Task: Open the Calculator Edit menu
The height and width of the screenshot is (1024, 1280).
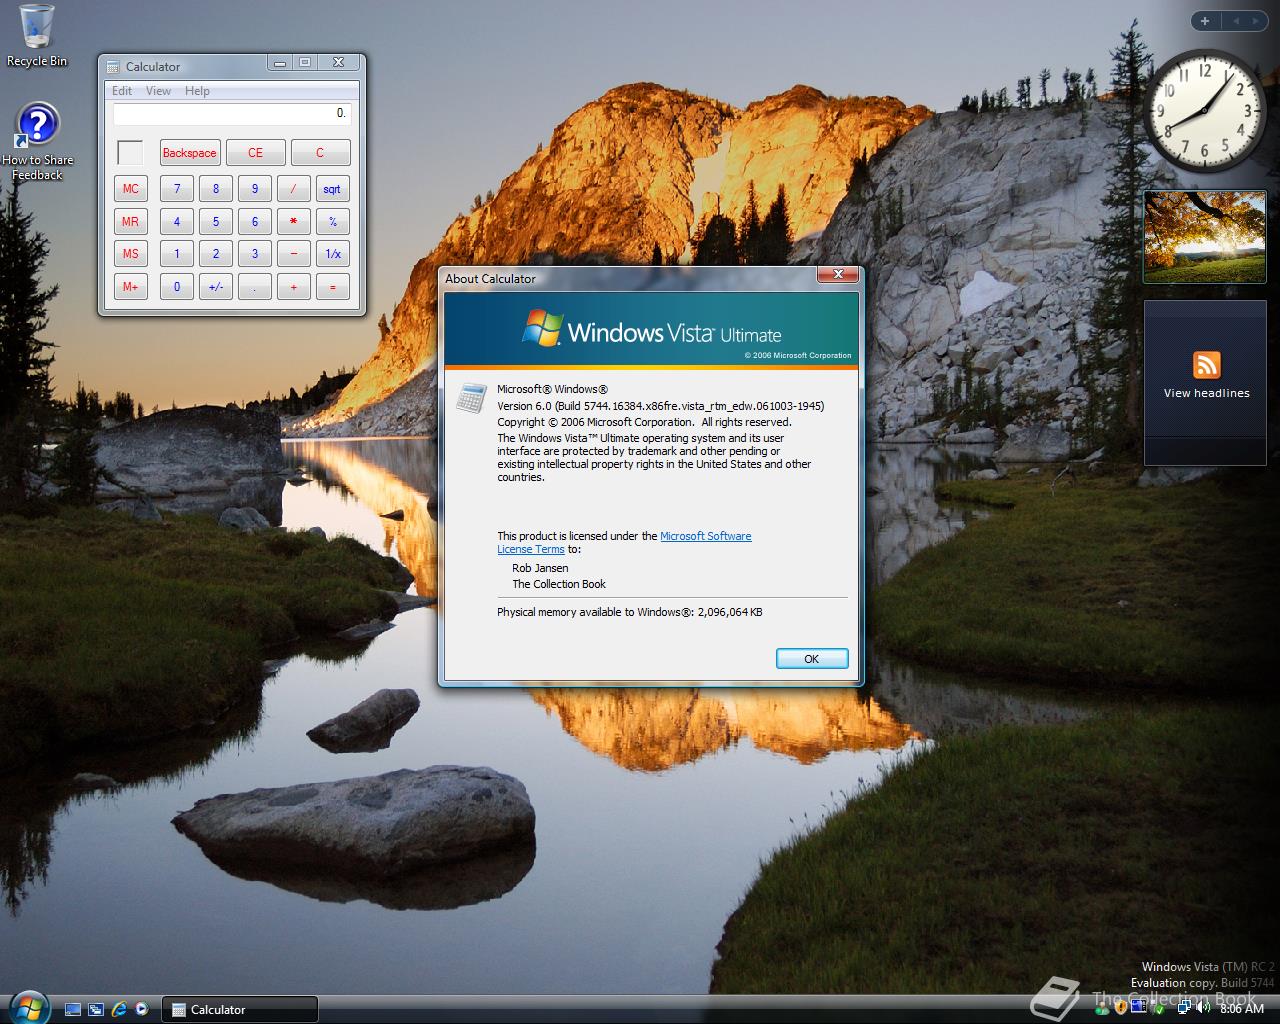Action: tap(122, 91)
